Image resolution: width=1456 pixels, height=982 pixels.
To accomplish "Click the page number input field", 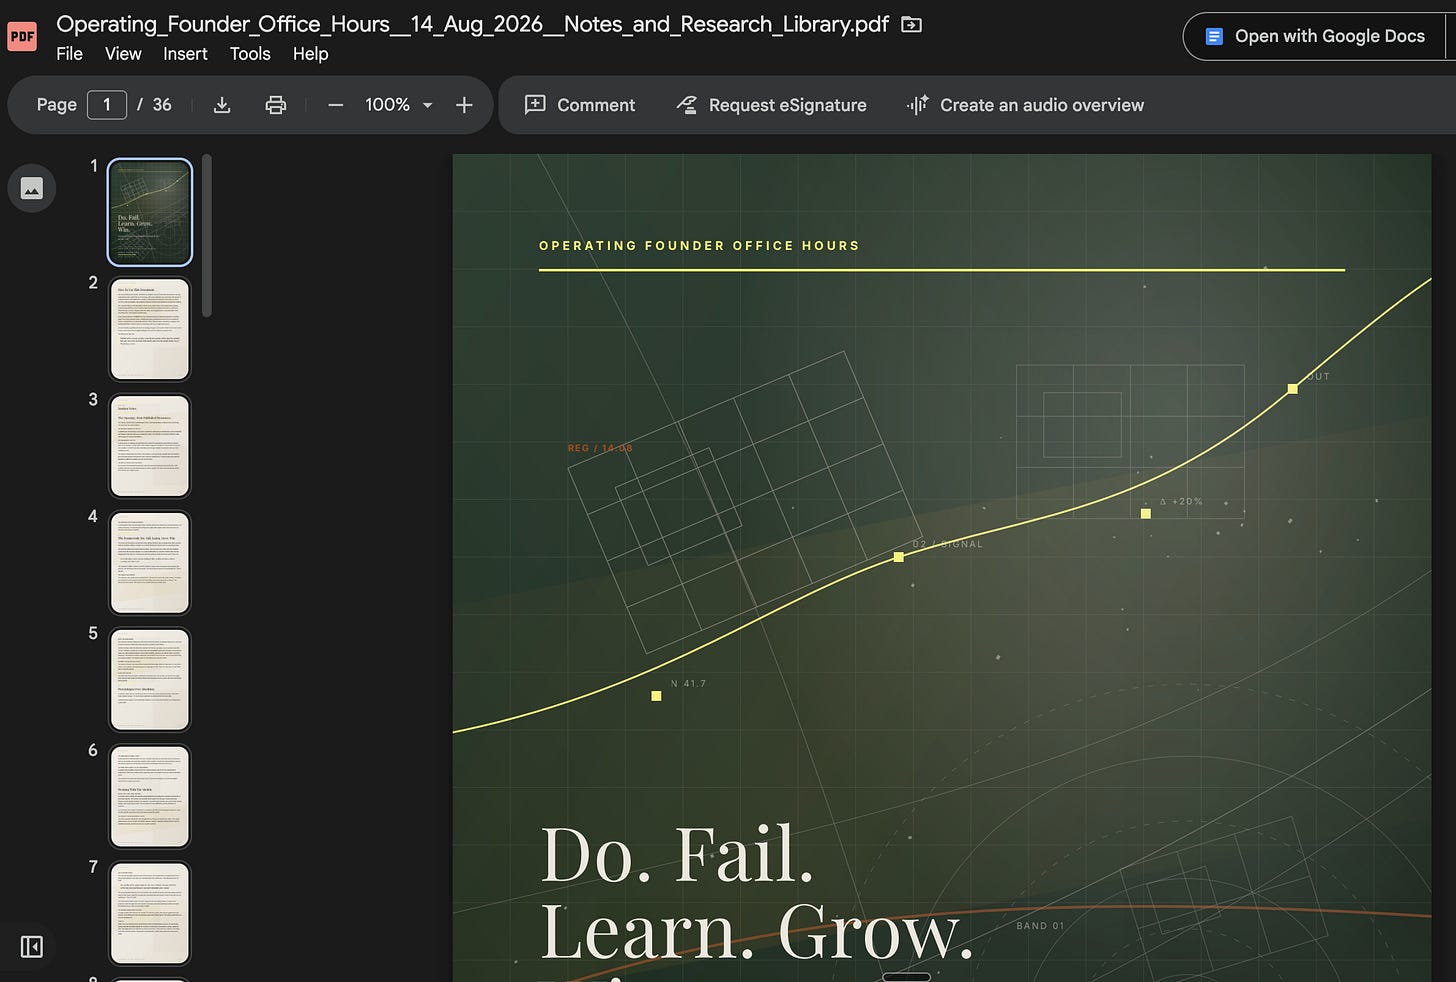I will [x=107, y=105].
